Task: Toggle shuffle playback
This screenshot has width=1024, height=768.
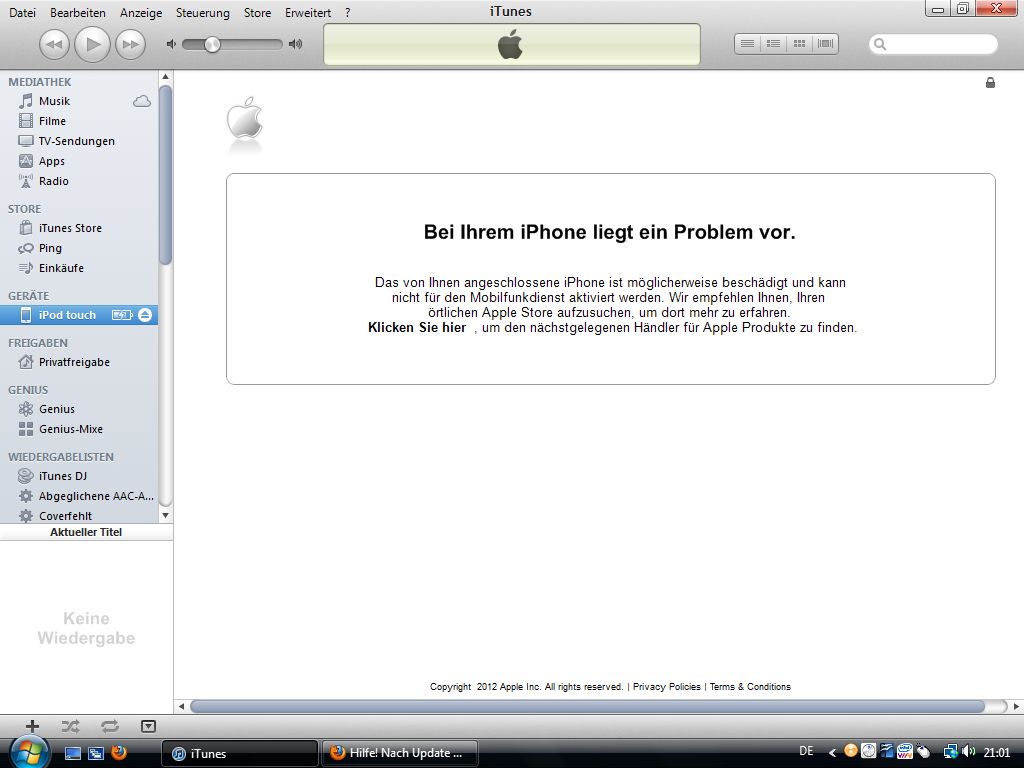Action: [x=71, y=726]
